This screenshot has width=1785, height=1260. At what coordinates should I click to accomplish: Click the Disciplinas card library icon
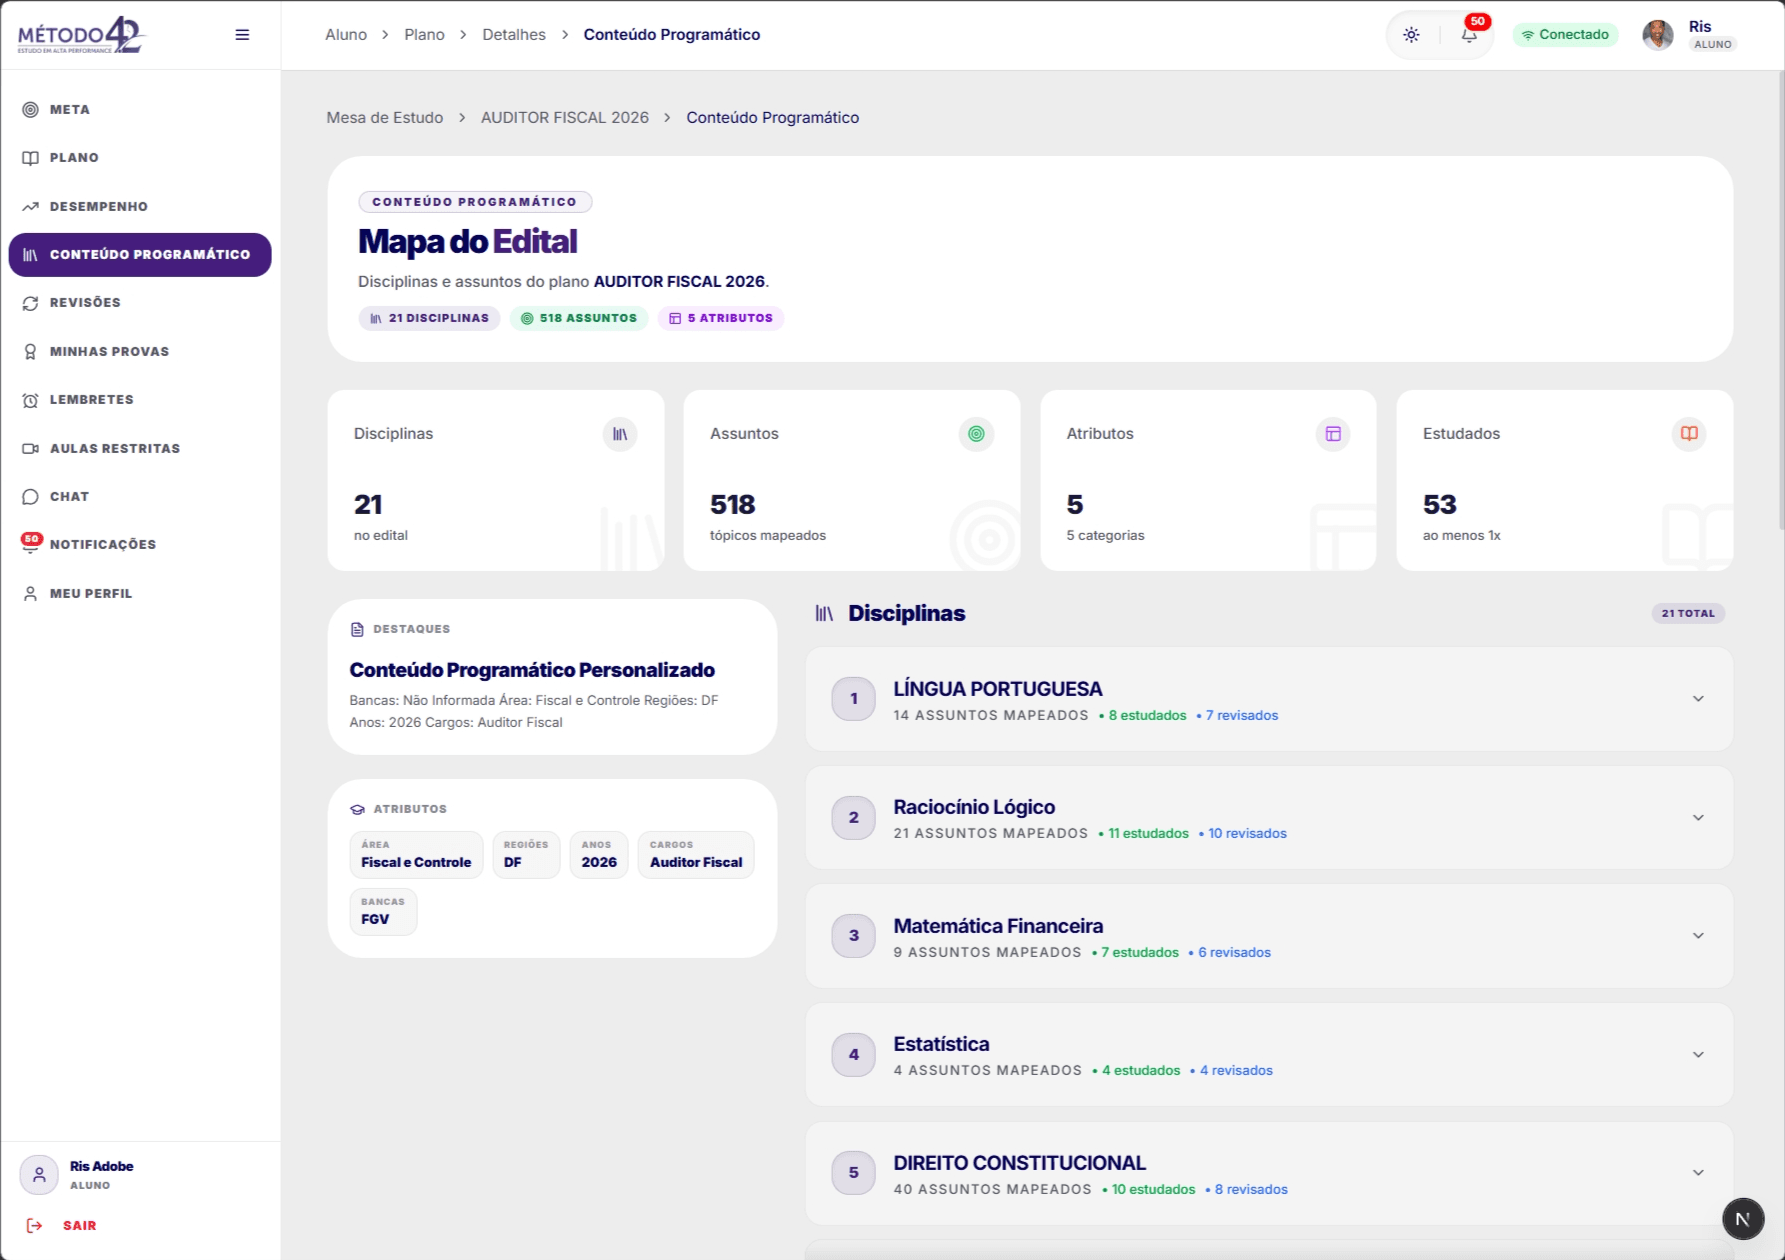(620, 434)
